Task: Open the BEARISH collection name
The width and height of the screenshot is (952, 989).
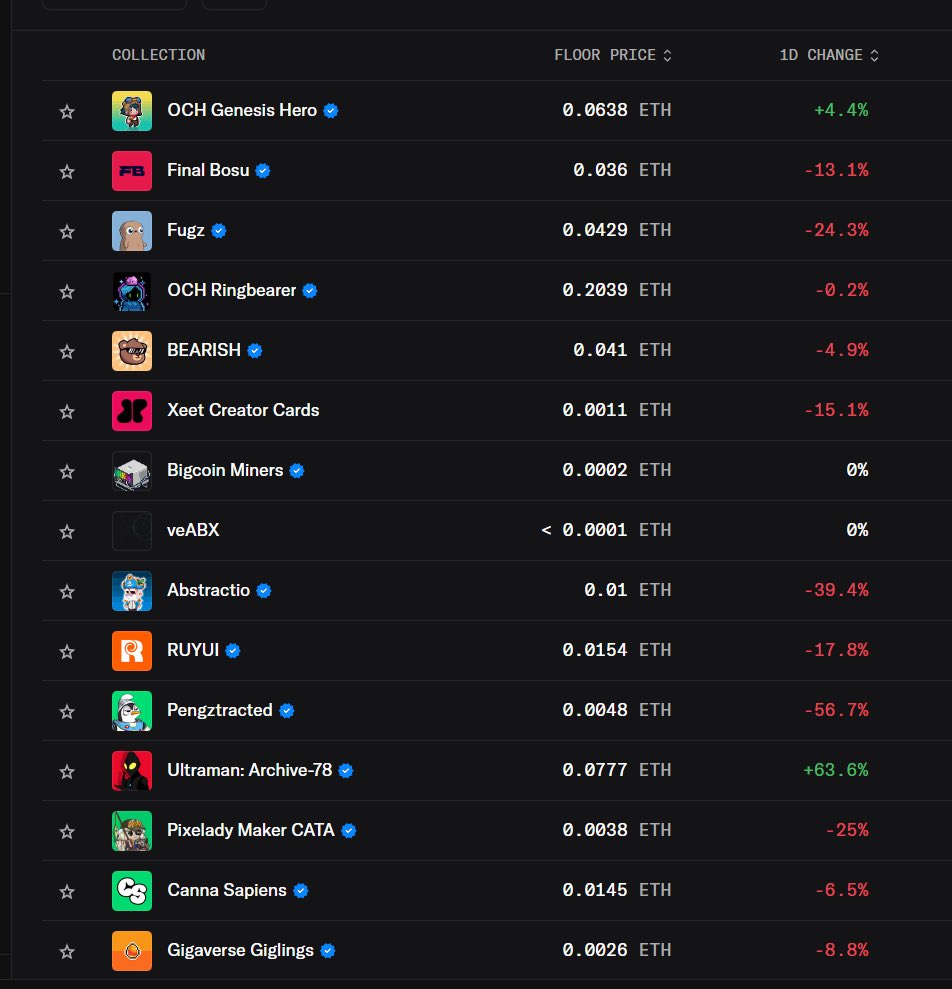Action: pyautogui.click(x=204, y=350)
